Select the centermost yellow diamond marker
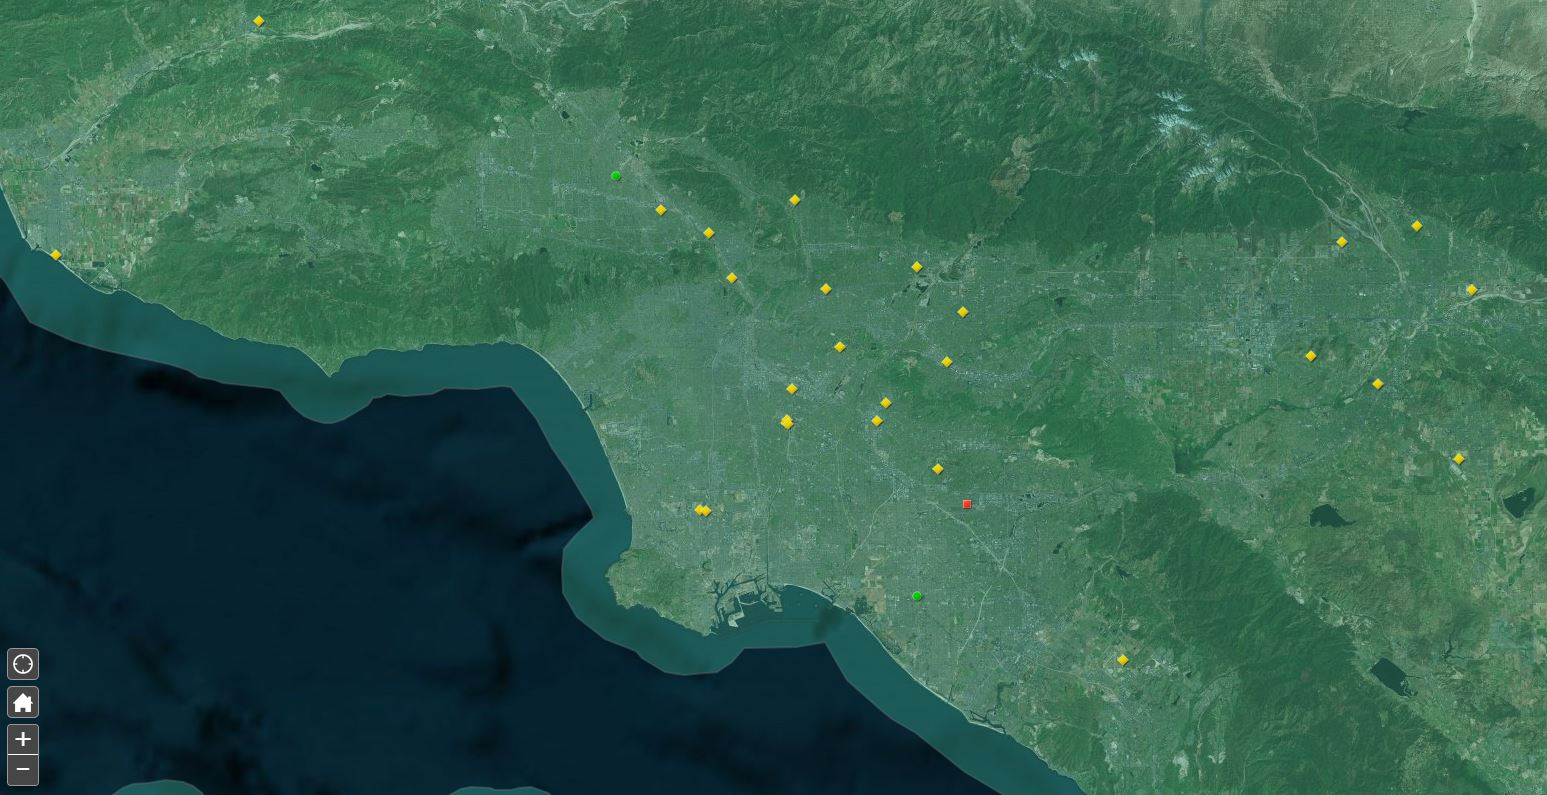Image resolution: width=1547 pixels, height=795 pixels. [x=792, y=388]
